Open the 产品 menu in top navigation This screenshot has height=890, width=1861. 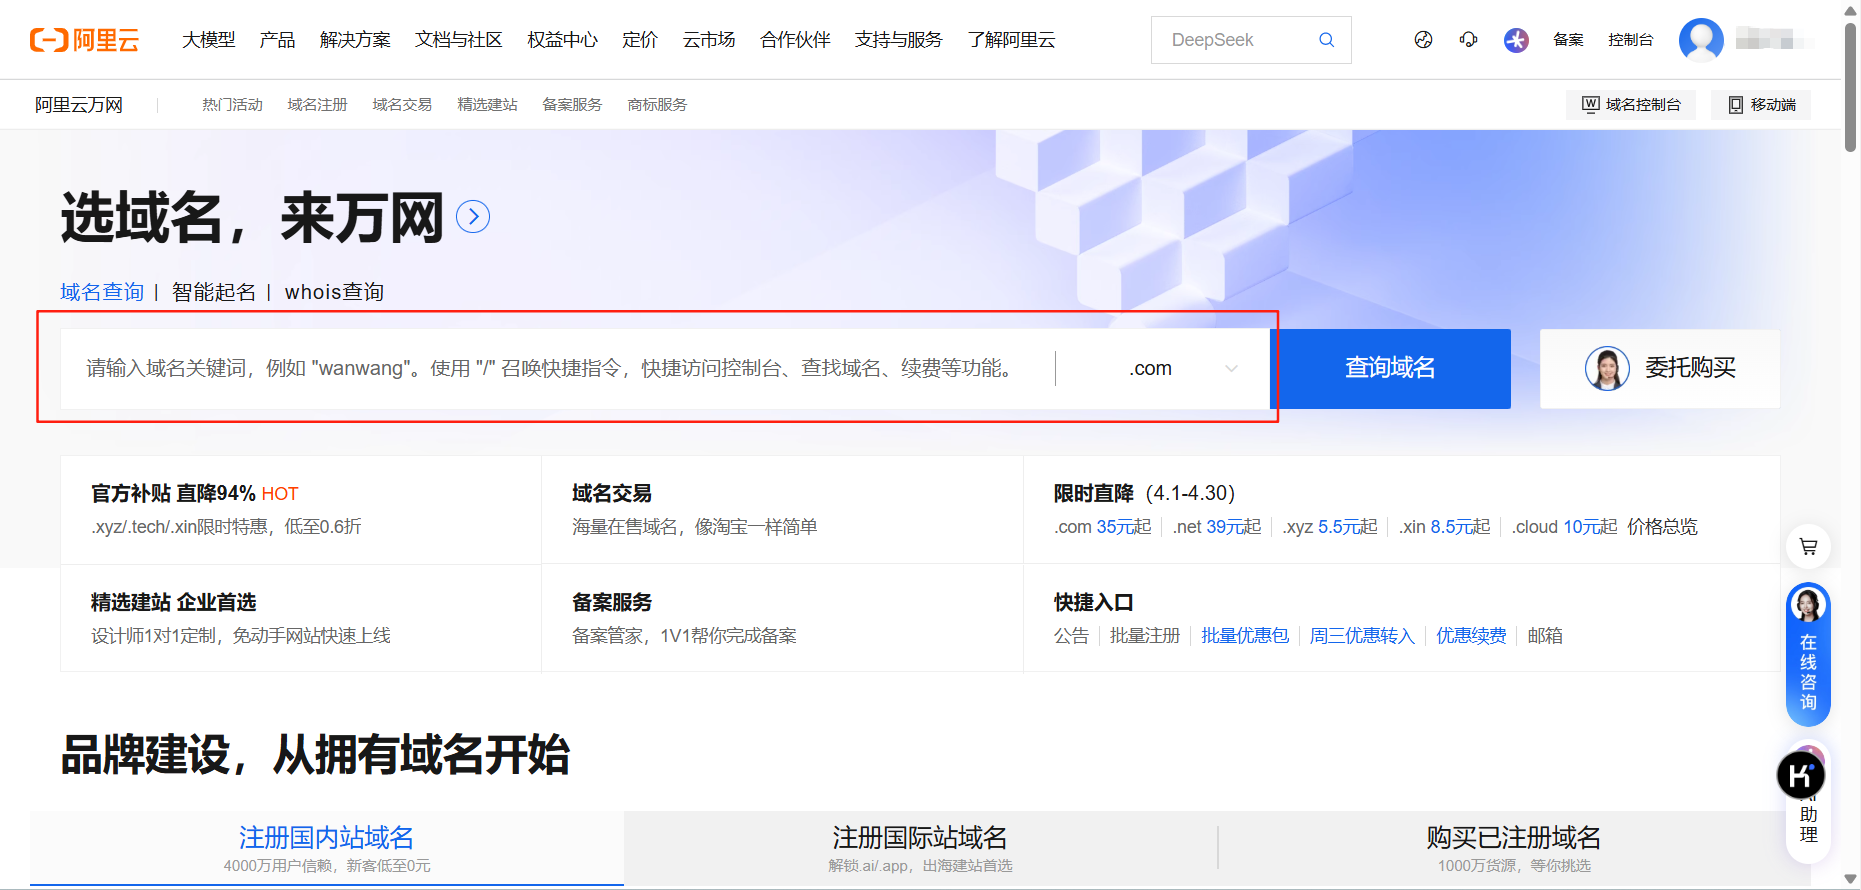click(277, 40)
